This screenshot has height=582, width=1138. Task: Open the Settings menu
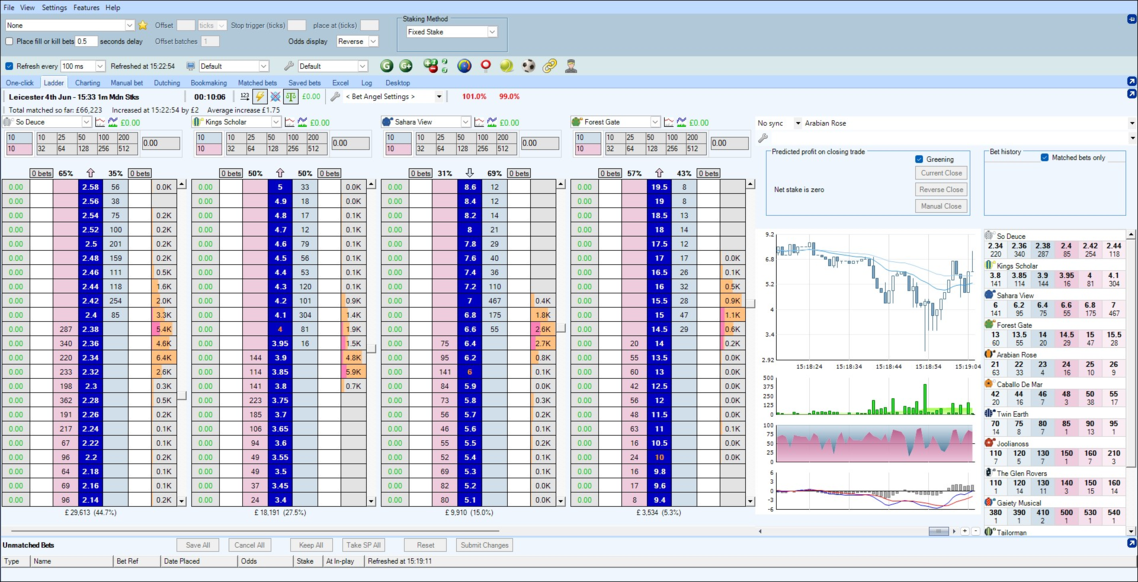point(54,7)
